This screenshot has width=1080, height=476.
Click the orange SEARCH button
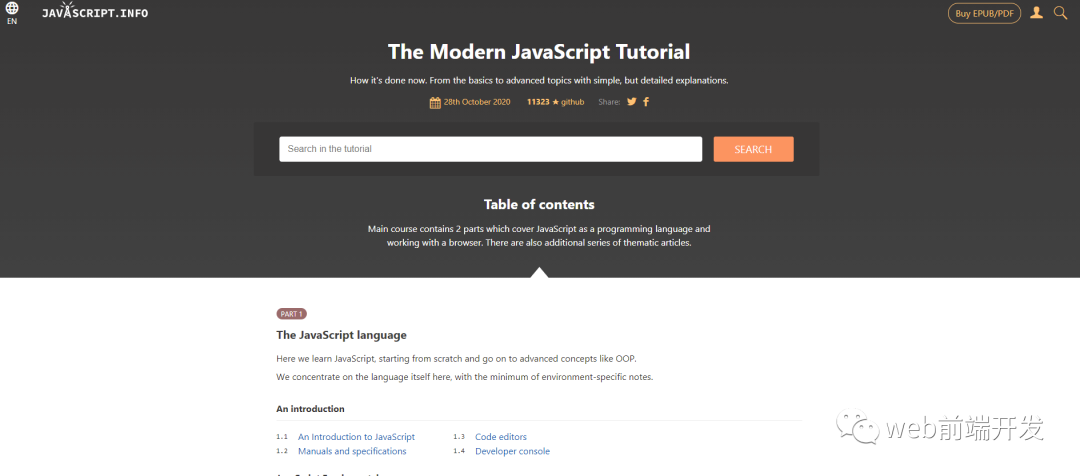754,149
